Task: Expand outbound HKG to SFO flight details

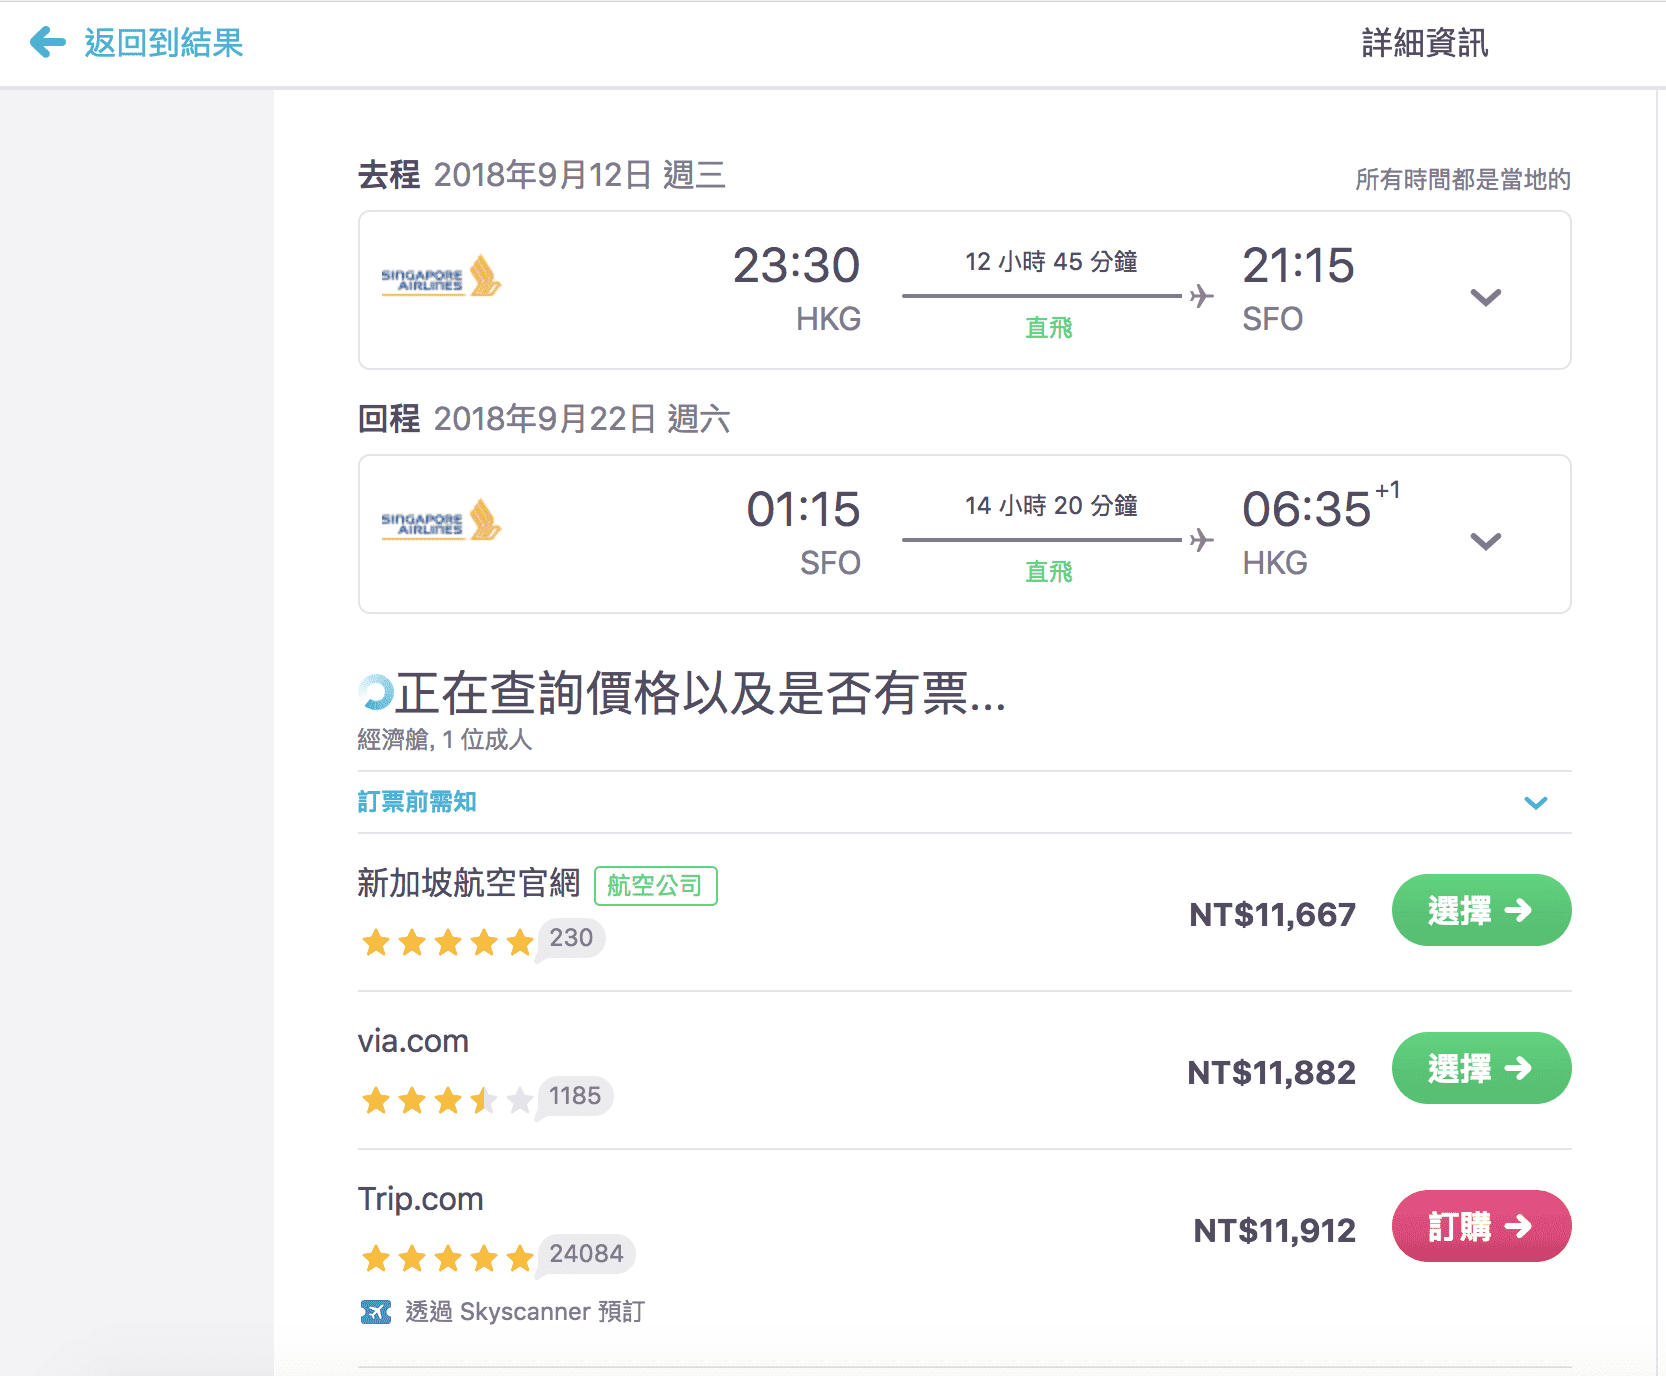Action: [1485, 297]
